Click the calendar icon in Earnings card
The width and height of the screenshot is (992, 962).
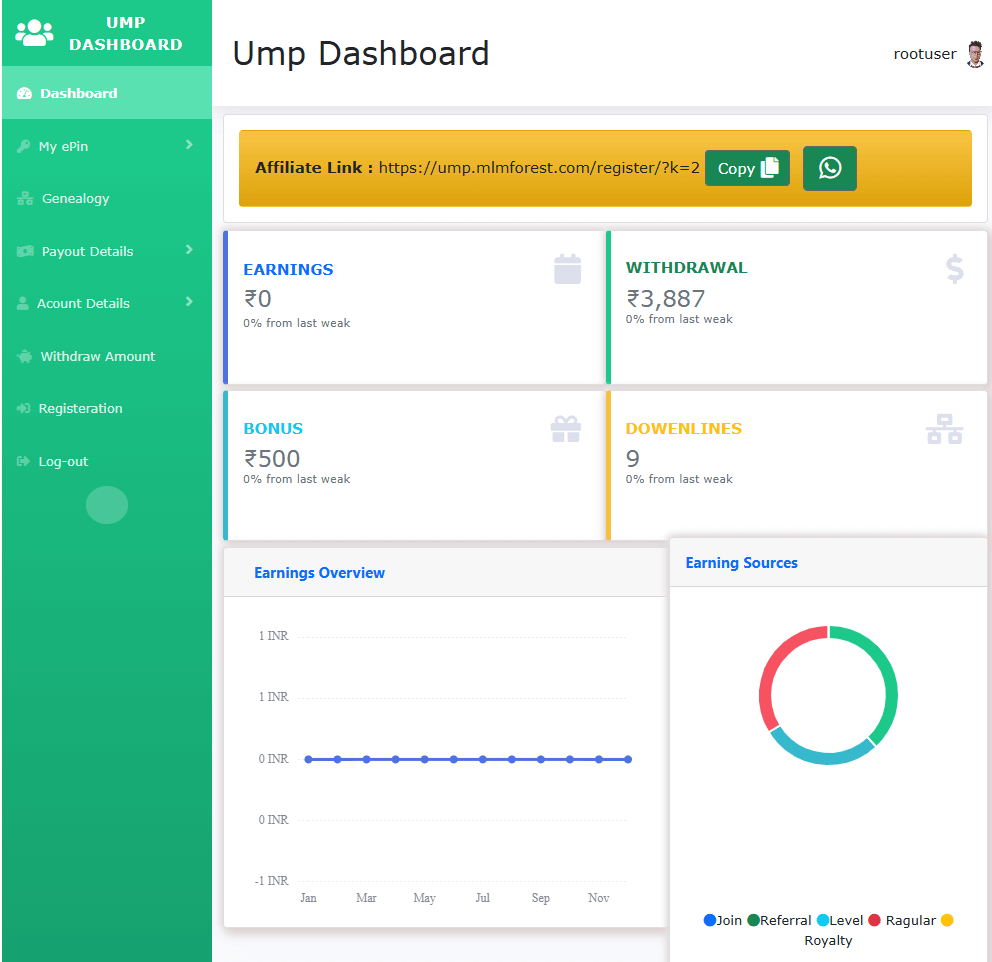(567, 269)
